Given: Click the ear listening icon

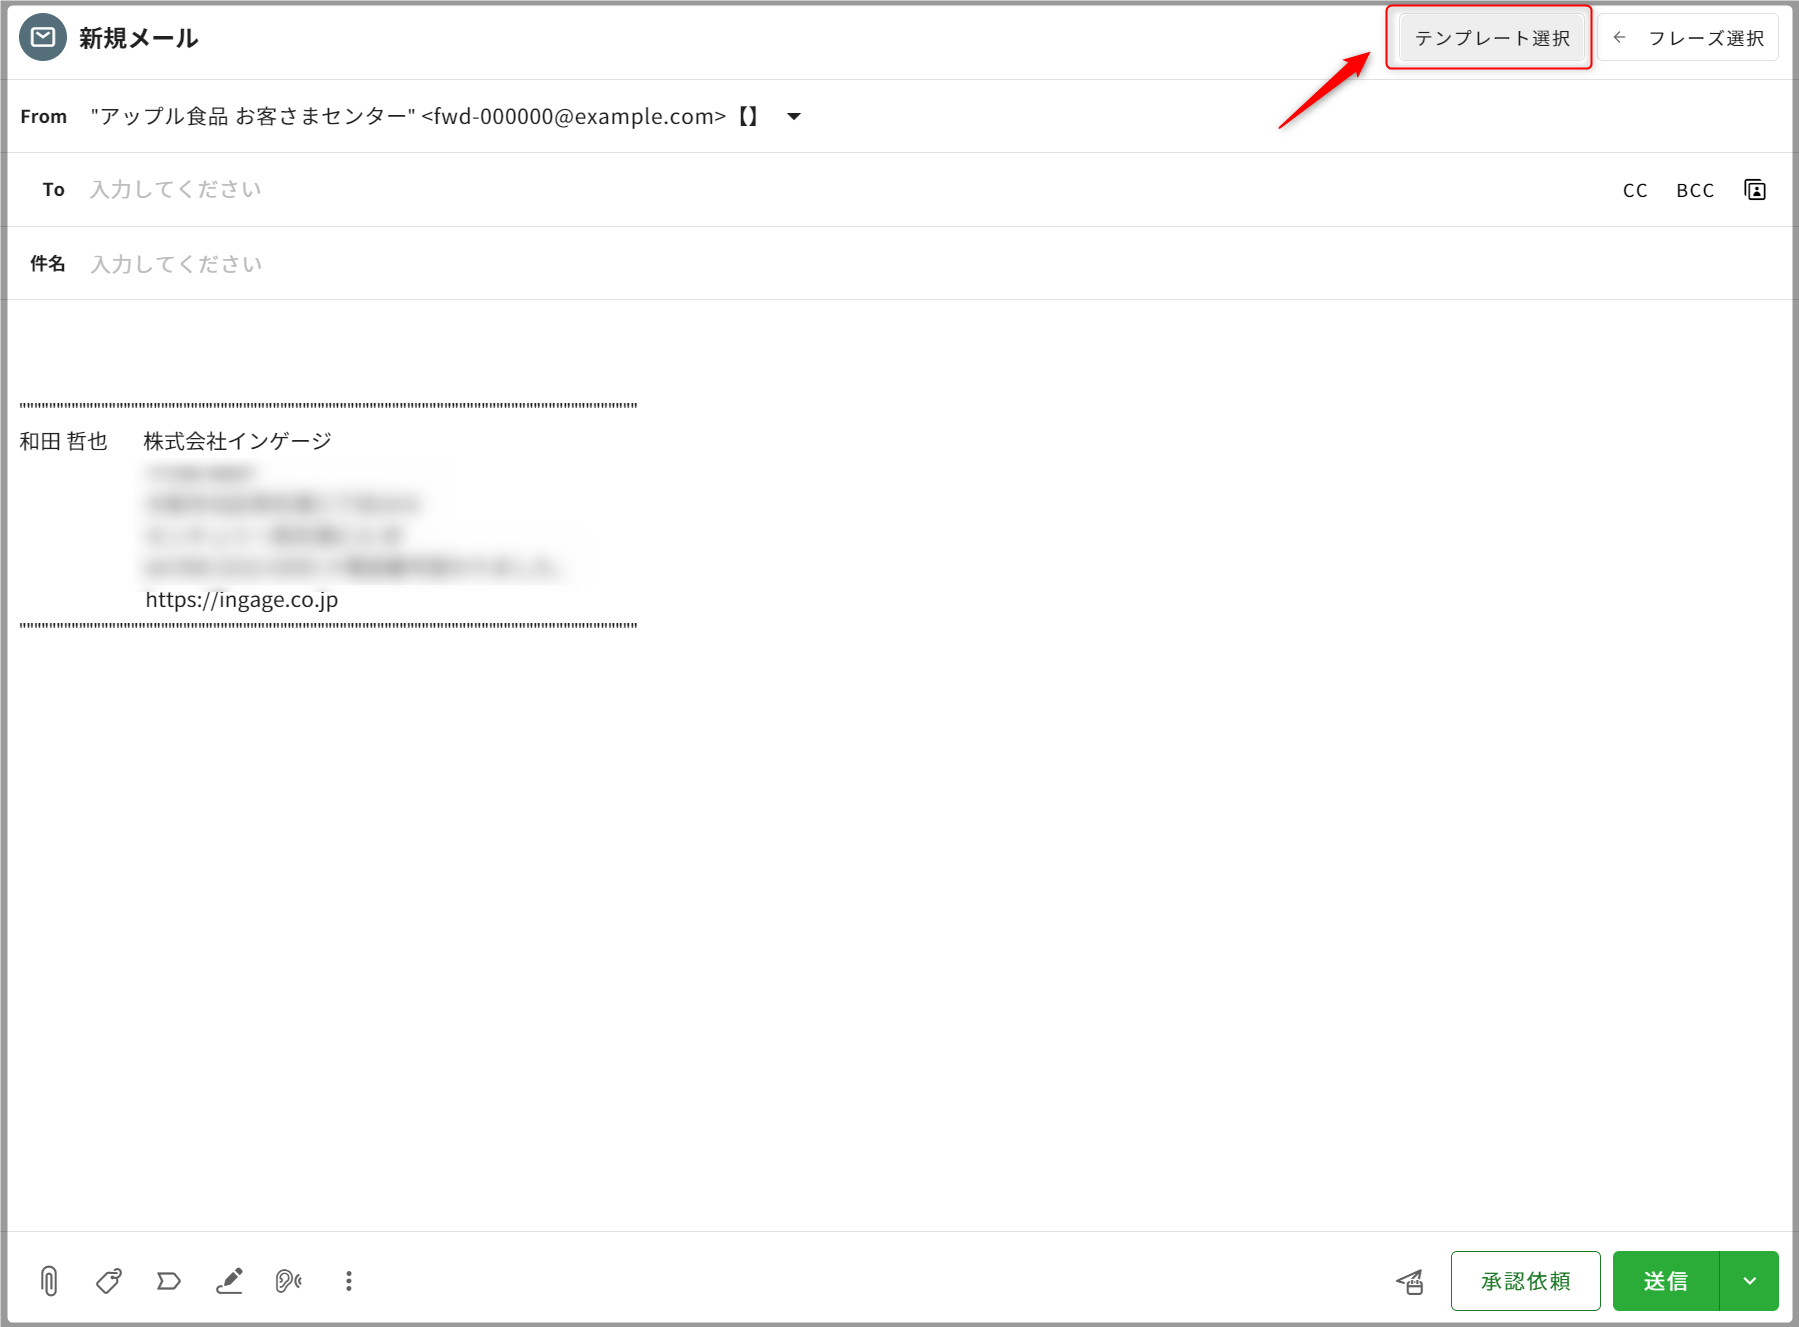Looking at the screenshot, I should 288,1281.
